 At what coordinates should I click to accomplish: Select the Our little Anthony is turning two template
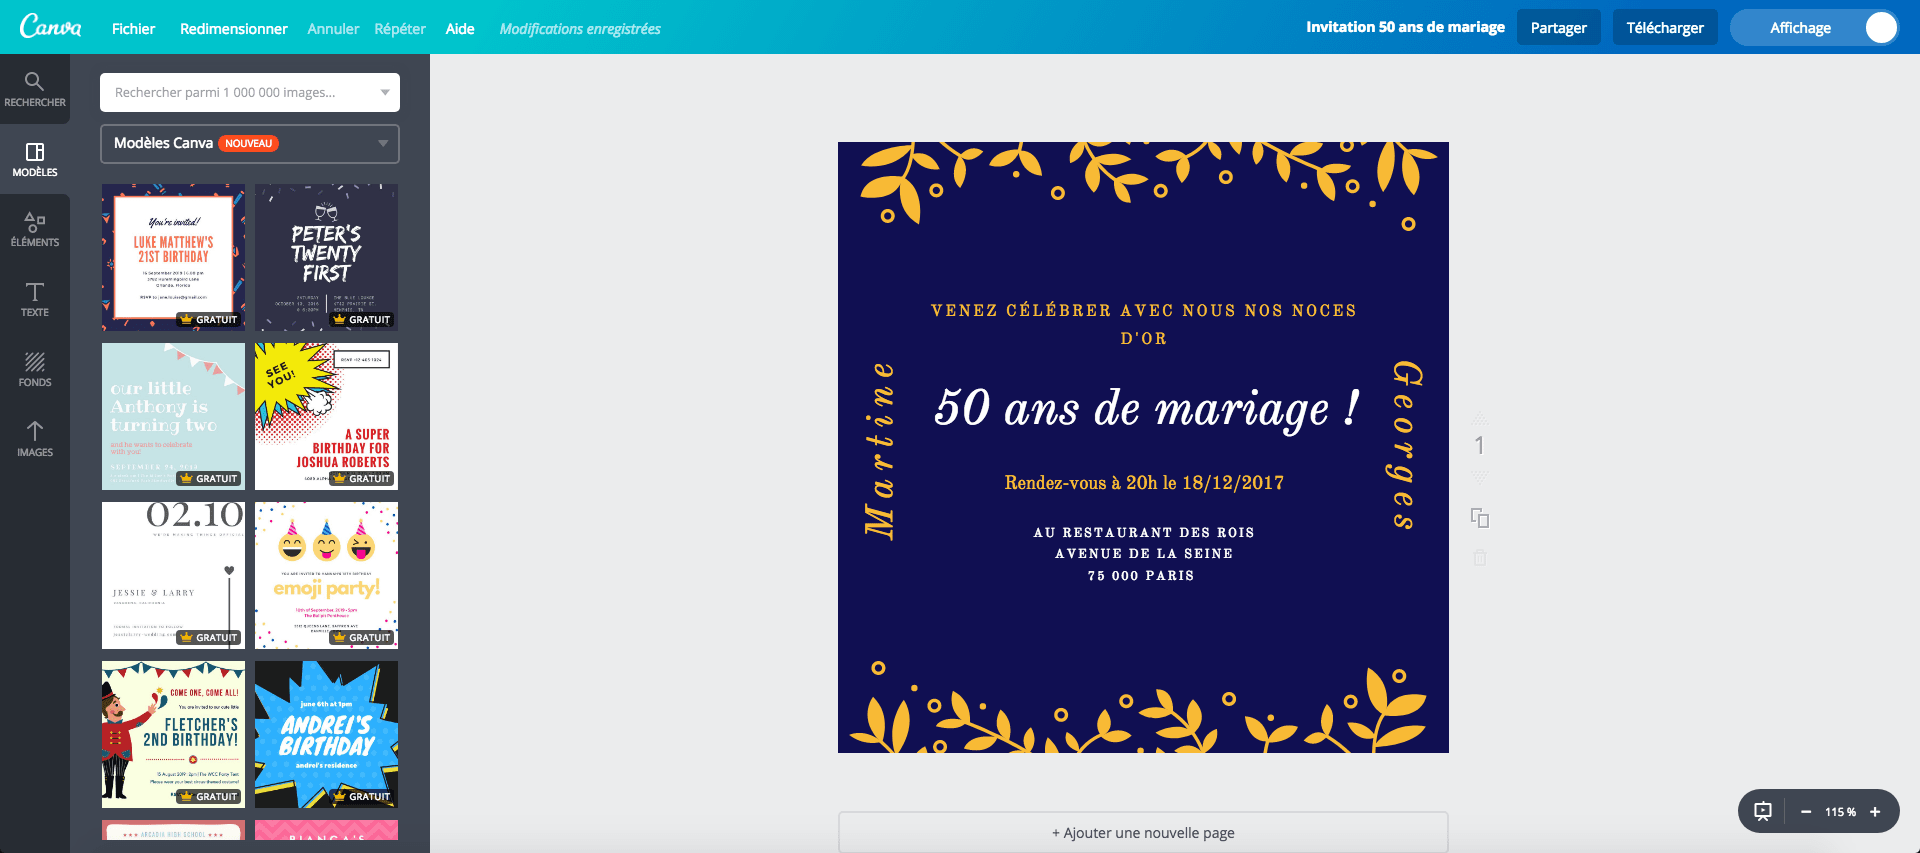[173, 416]
